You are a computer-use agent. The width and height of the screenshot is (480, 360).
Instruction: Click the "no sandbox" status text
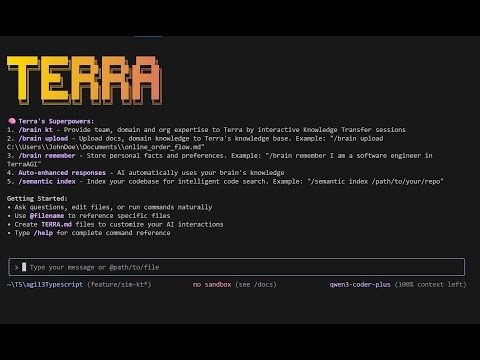212,284
